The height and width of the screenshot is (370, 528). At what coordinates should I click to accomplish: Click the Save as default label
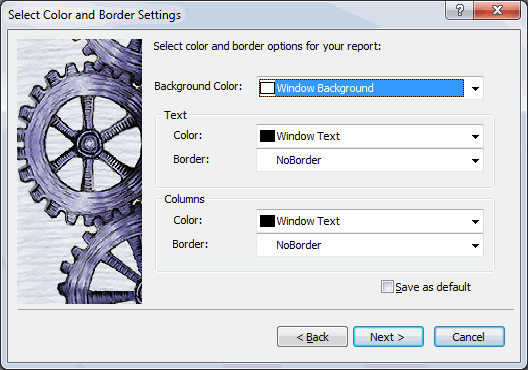point(433,287)
